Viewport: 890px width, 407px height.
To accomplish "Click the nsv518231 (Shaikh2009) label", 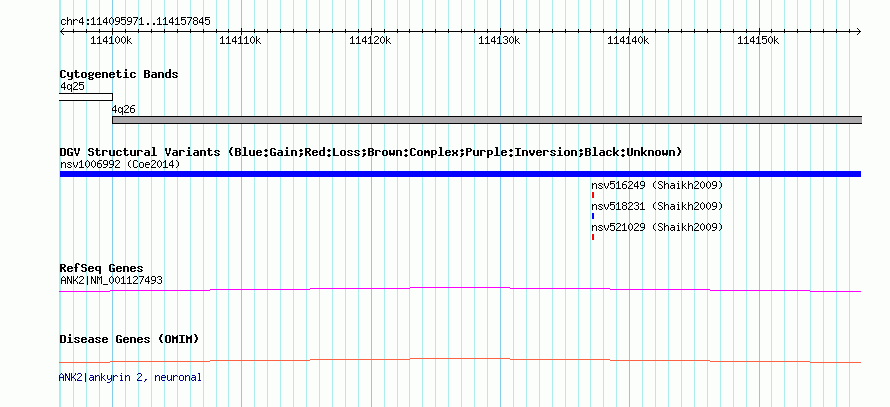I will click(x=657, y=206).
